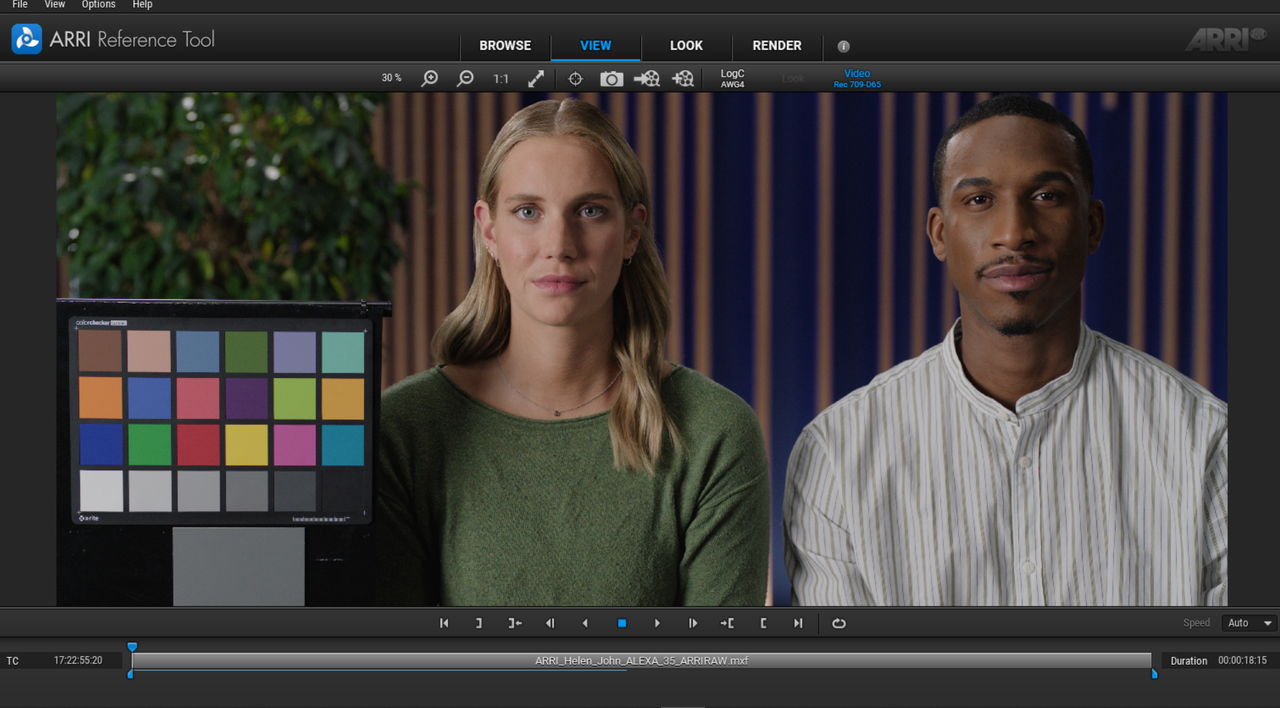Set the out point bracket marker
Image resolution: width=1280 pixels, height=708 pixels.
[x=479, y=623]
